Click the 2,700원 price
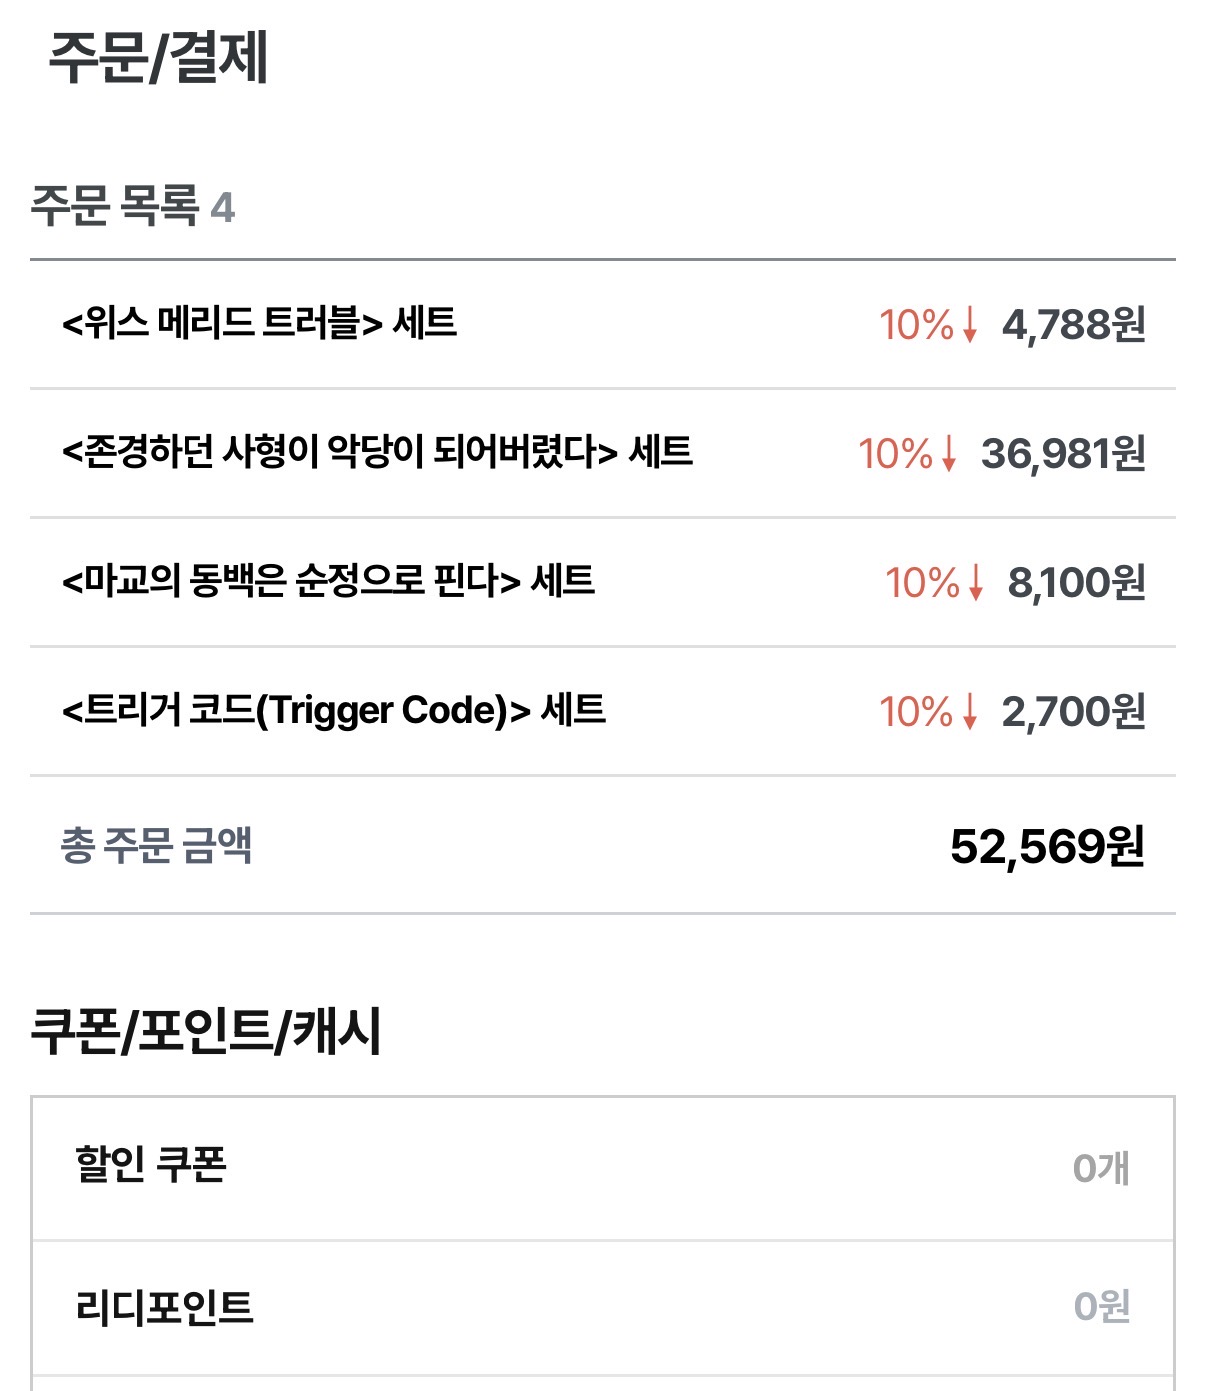The width and height of the screenshot is (1206, 1391). pos(1073,712)
